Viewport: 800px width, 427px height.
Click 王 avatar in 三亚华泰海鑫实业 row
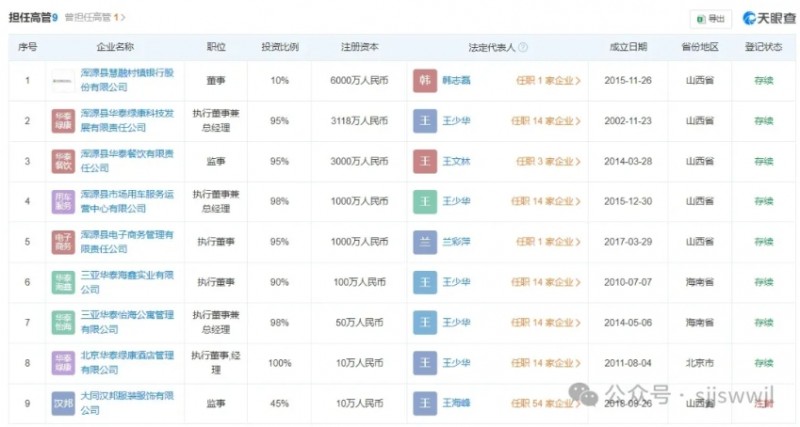[425, 282]
